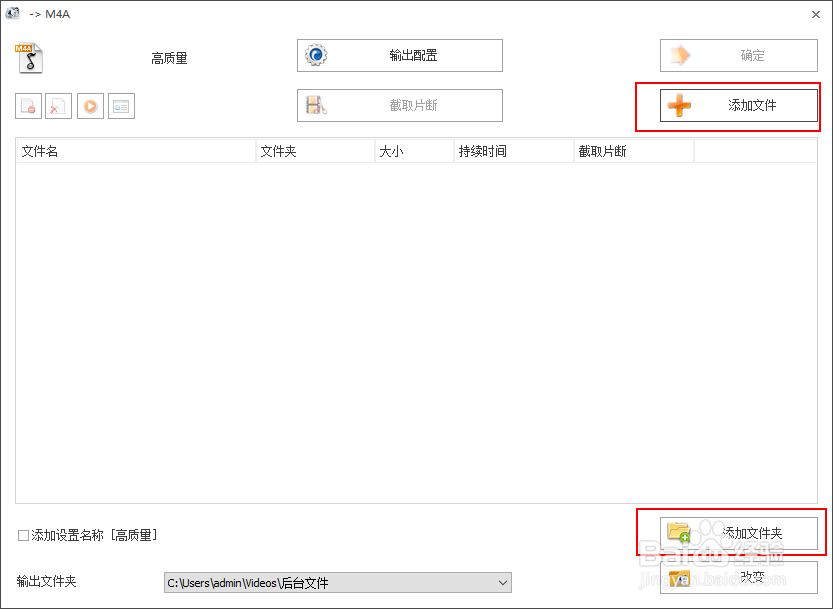This screenshot has height=609, width=833.
Task: Click the 截取片断 clip button
Action: pyautogui.click(x=400, y=105)
